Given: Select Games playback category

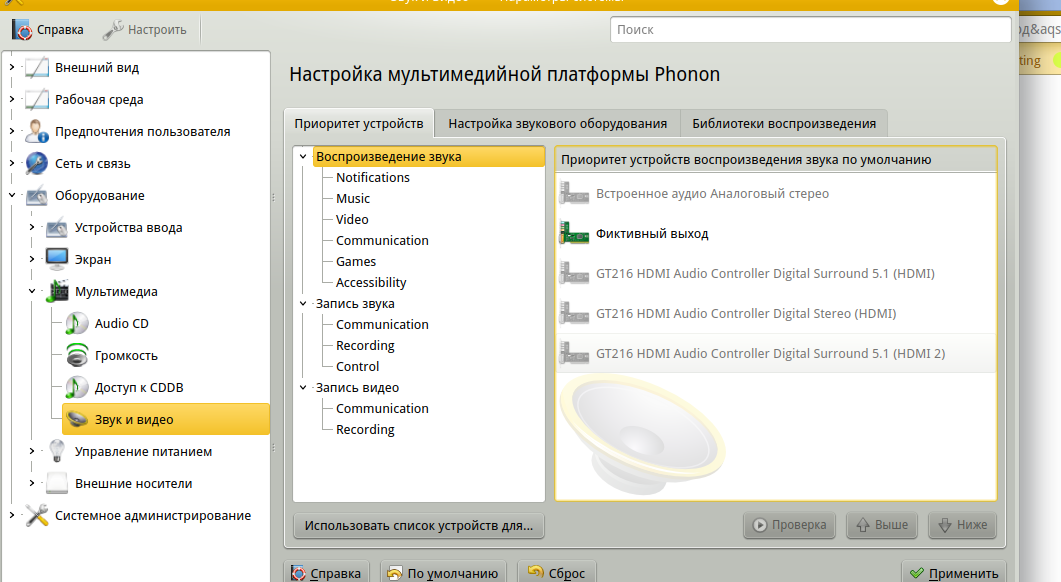Looking at the screenshot, I should click(356, 261).
